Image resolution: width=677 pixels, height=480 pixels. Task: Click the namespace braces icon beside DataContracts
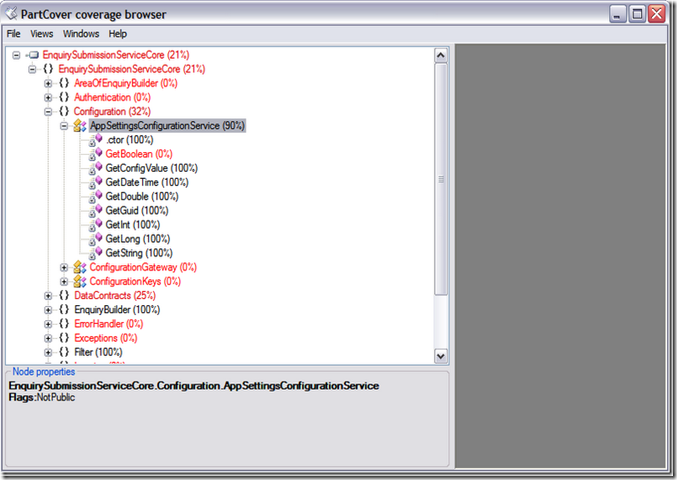point(64,296)
